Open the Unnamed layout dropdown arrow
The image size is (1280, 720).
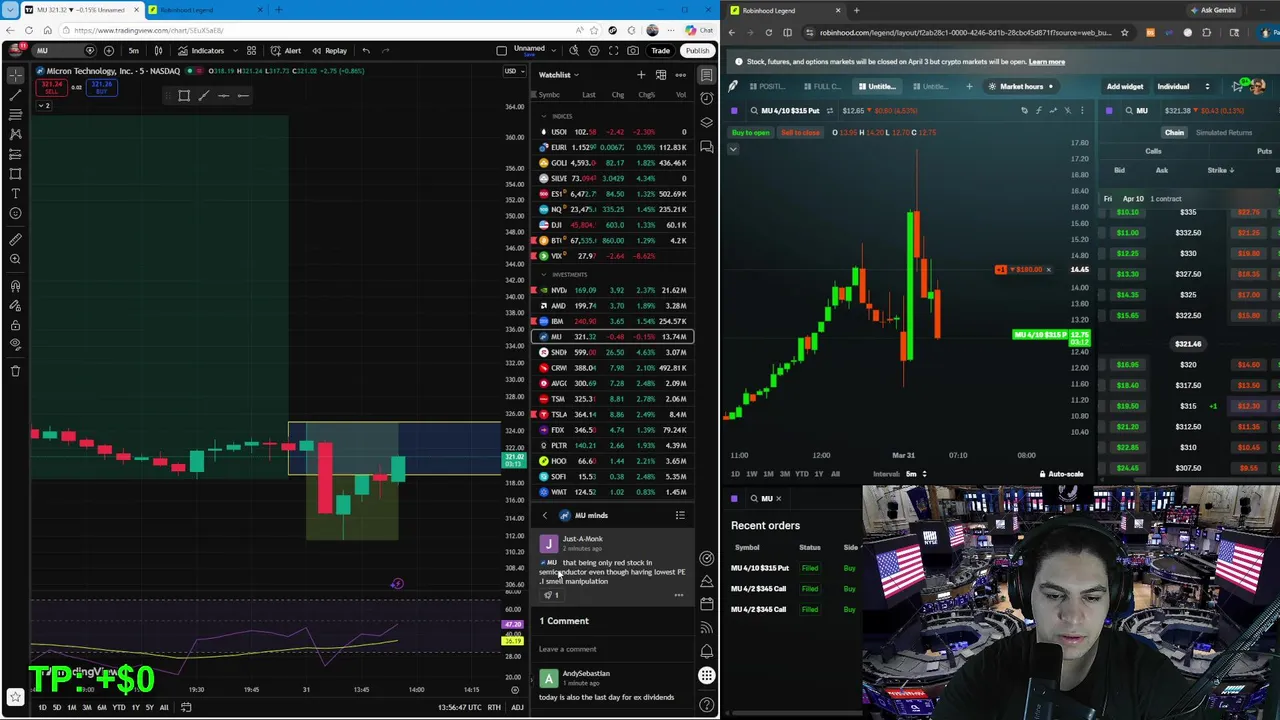click(x=553, y=50)
